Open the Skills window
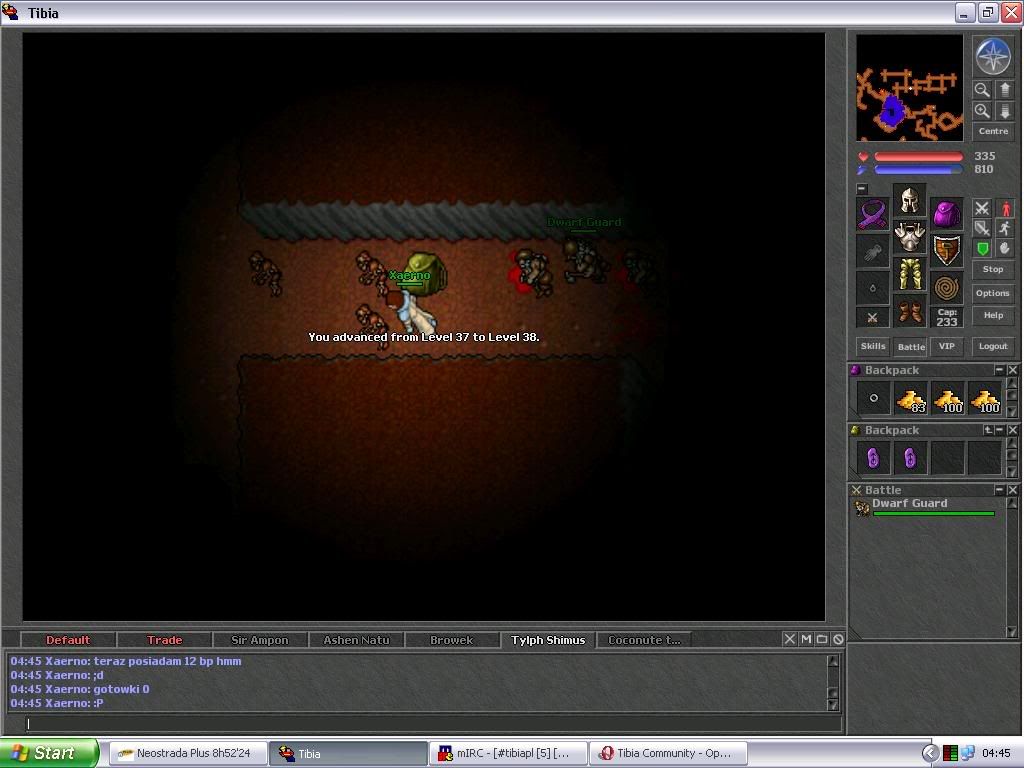Screen dimensions: 1024x768 873,346
